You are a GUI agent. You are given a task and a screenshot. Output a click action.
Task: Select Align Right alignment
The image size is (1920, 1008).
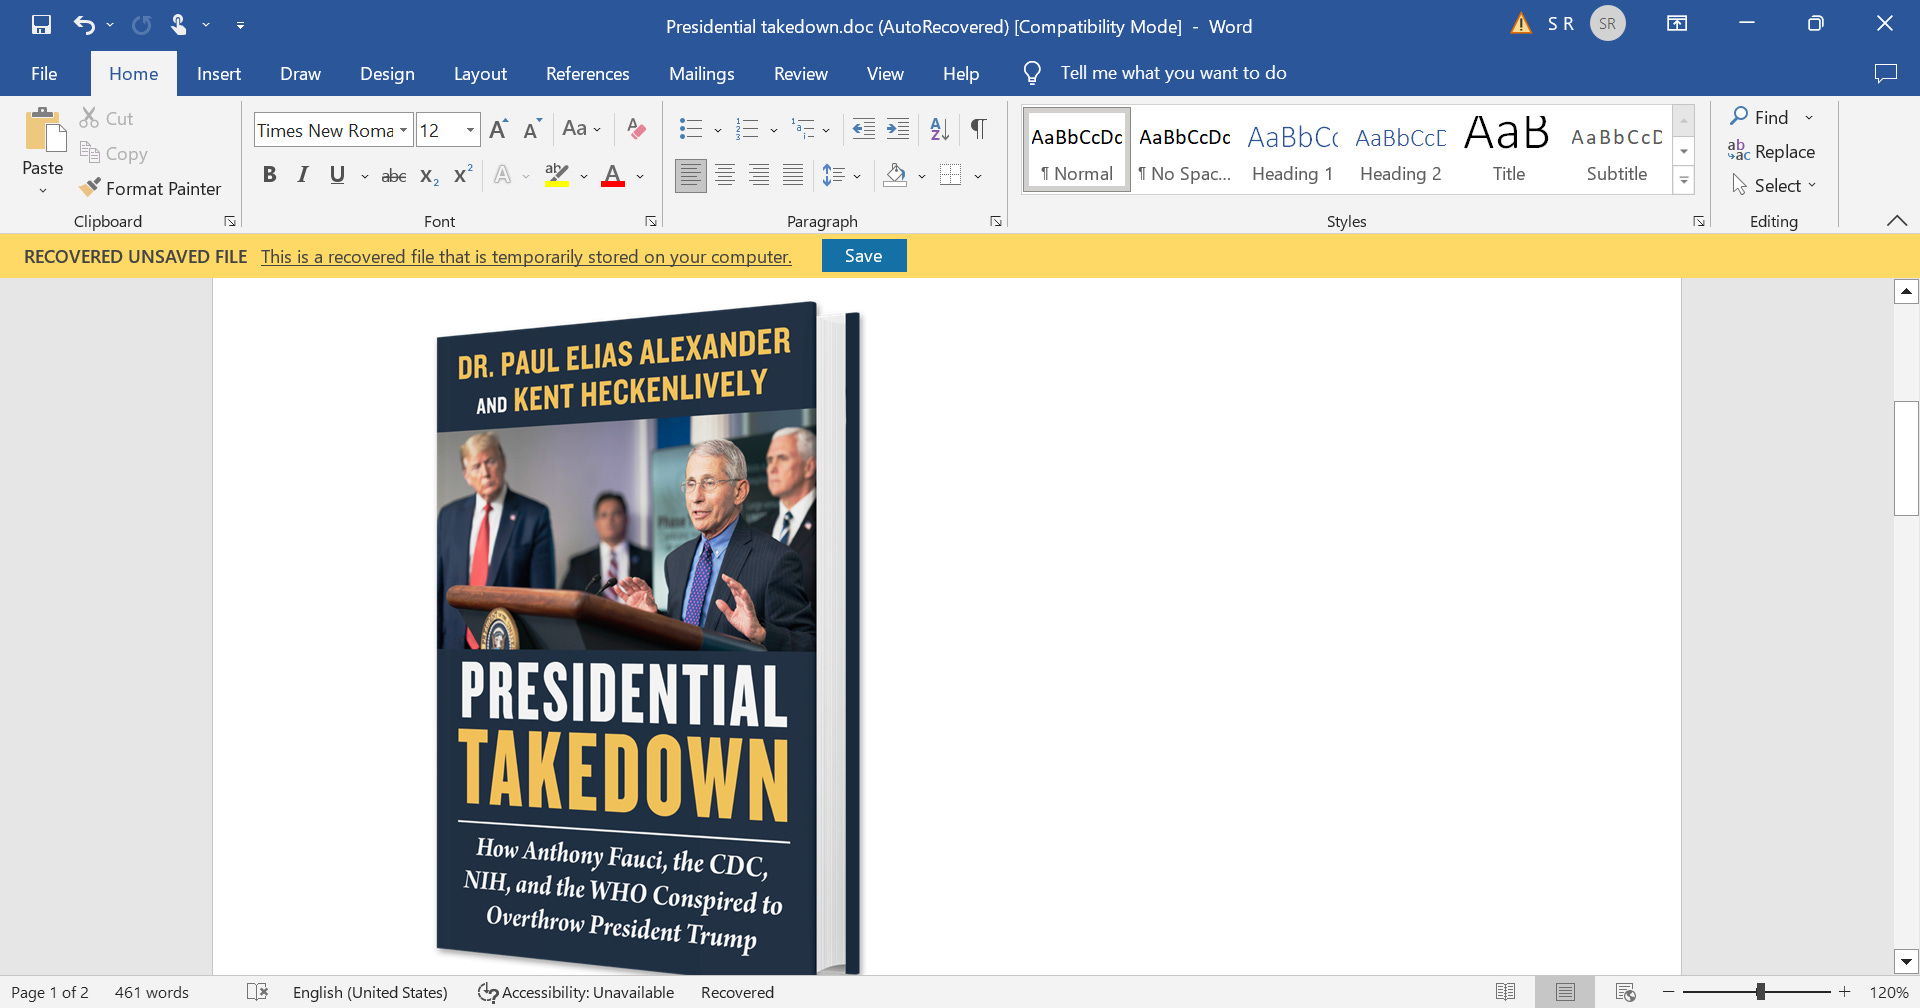tap(759, 176)
